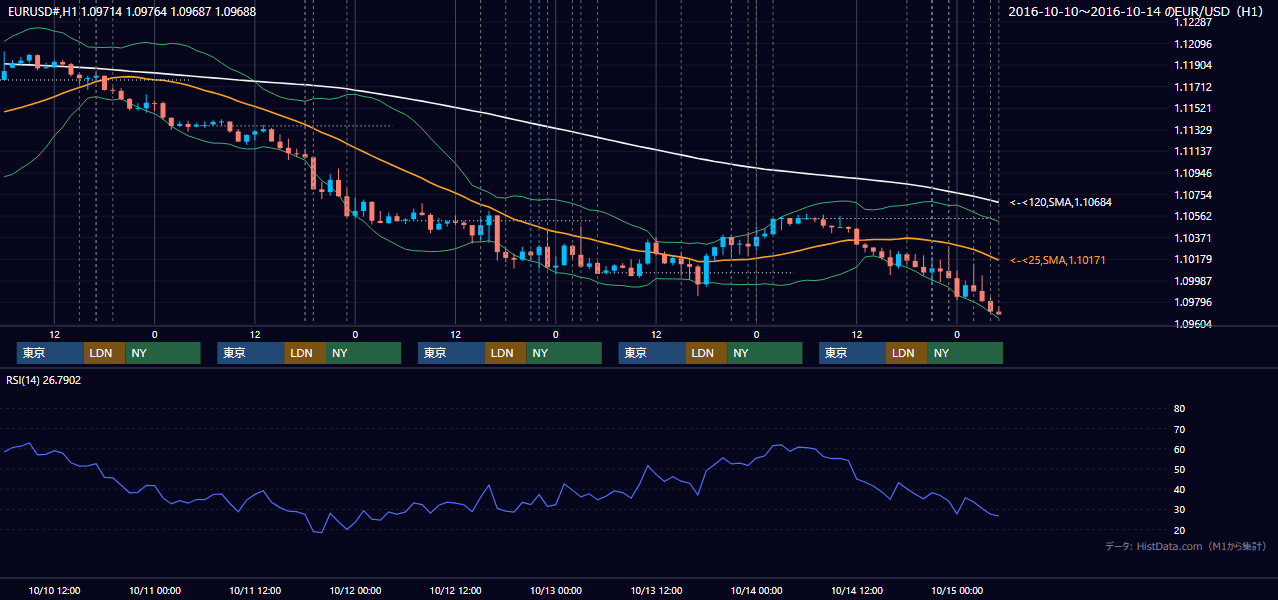Select the 東京 session block above 10/10 12:00
This screenshot has width=1278, height=600.
click(50, 353)
